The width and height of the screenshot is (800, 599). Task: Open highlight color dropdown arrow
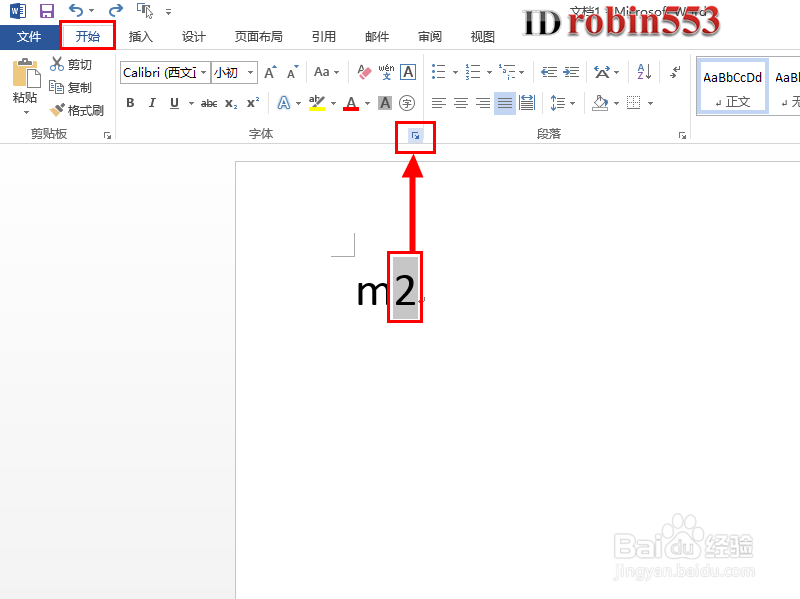[333, 104]
